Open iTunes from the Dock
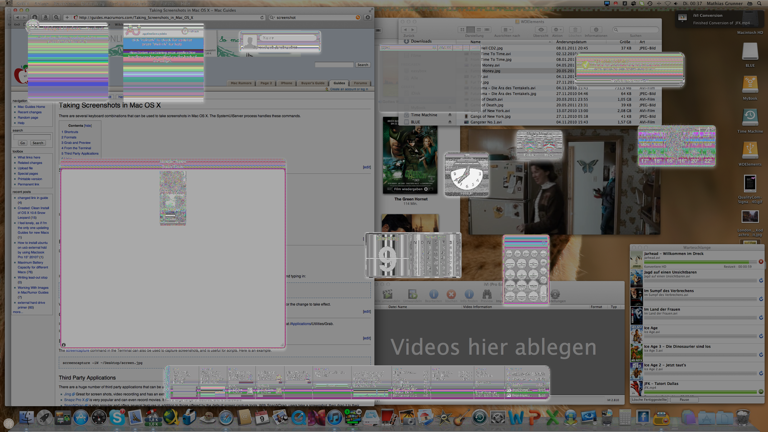This screenshot has width=768, height=432. pyautogui.click(x=335, y=418)
